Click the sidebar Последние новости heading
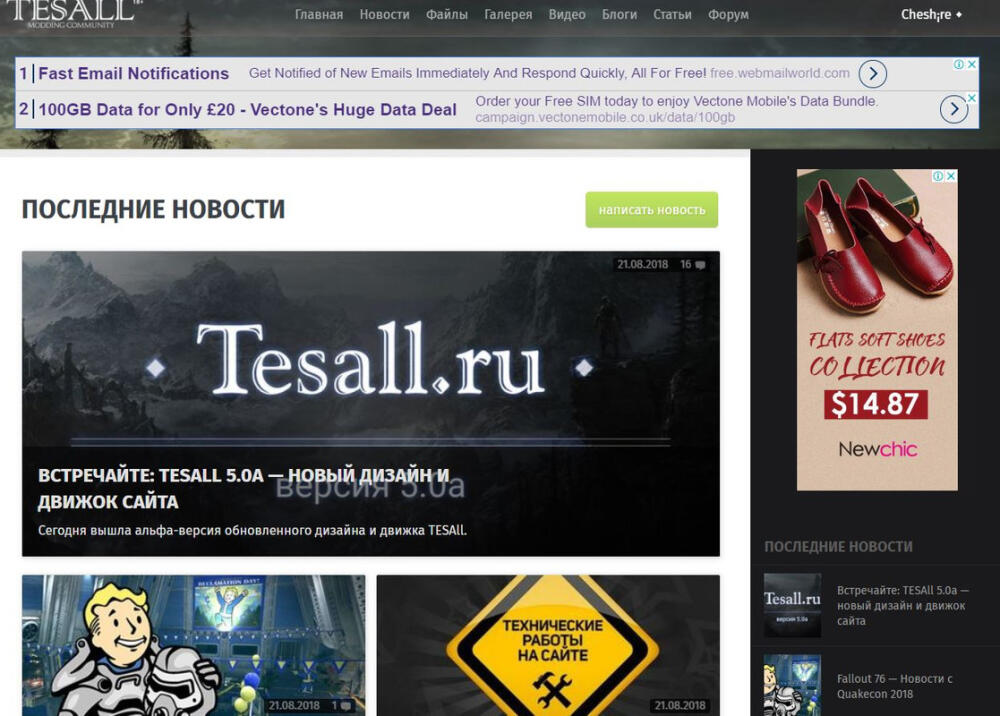Viewport: 1000px width, 716px height. coord(838,546)
